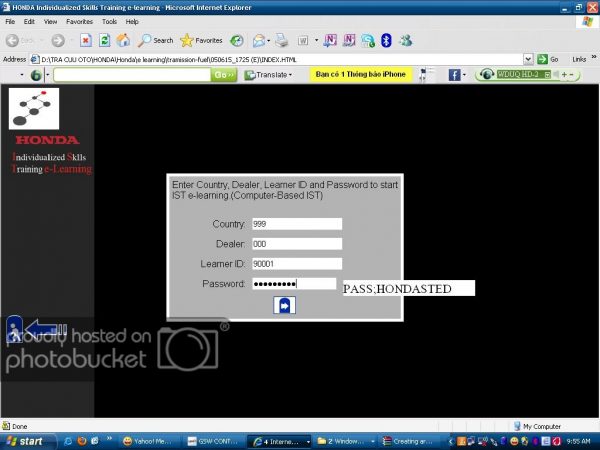Open the radio station player widget

coord(528,75)
